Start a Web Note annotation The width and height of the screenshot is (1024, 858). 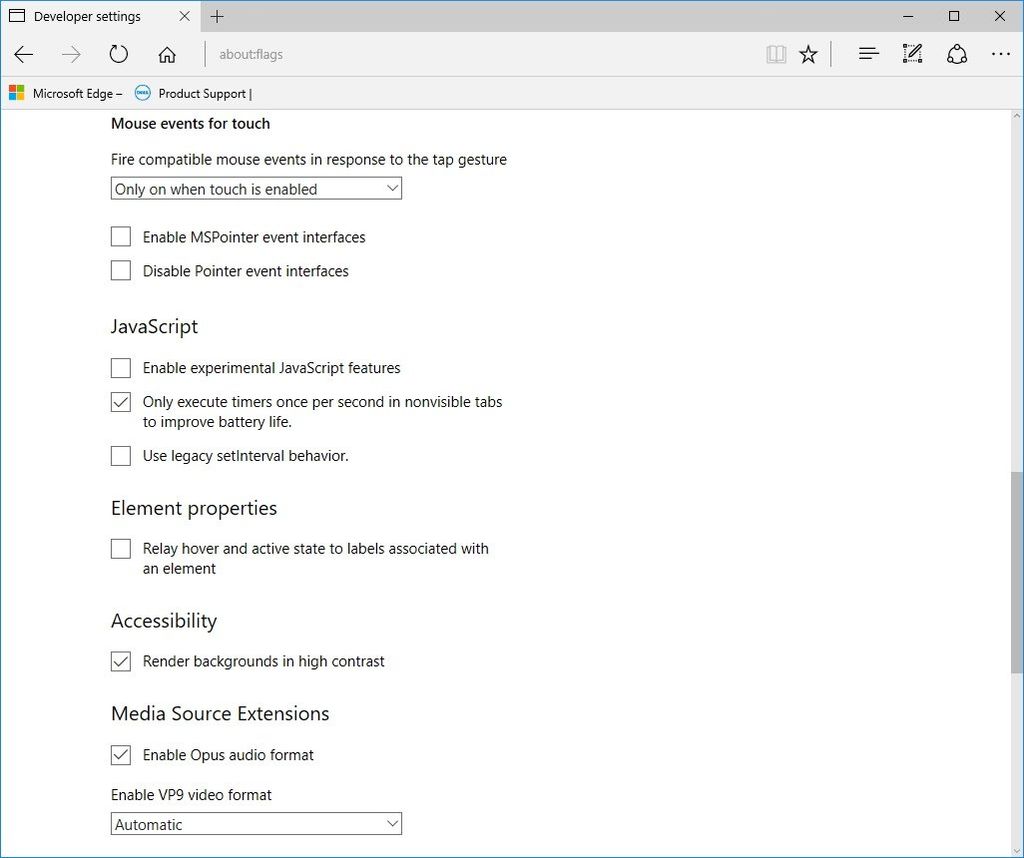(912, 54)
